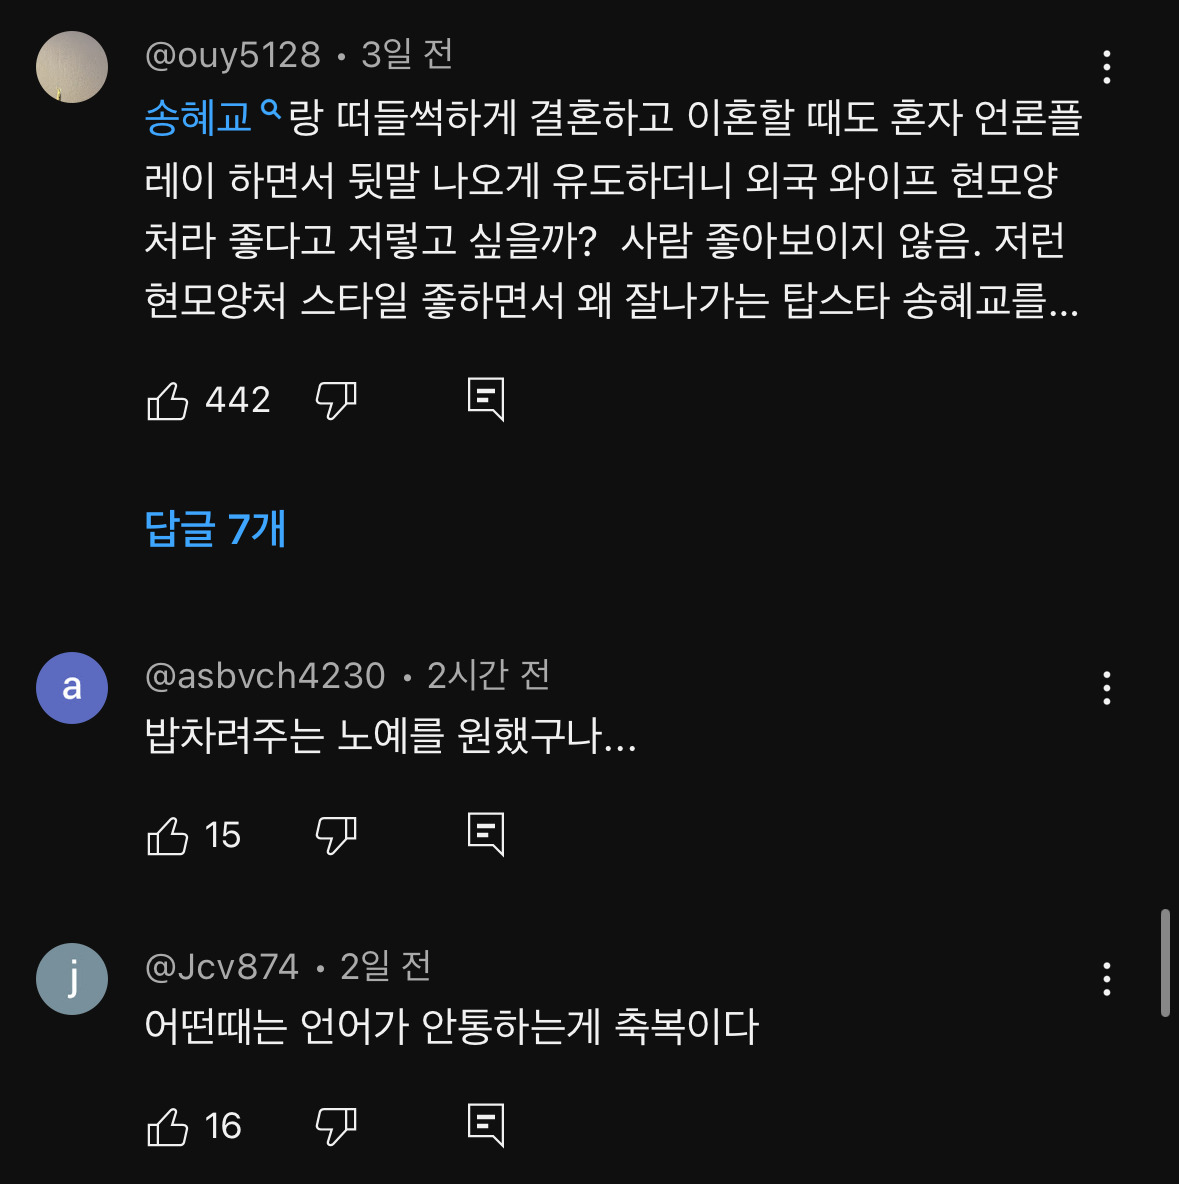This screenshot has width=1179, height=1184.
Task: Click the dislike icon on @Jcv874's comment
Action: click(336, 1127)
